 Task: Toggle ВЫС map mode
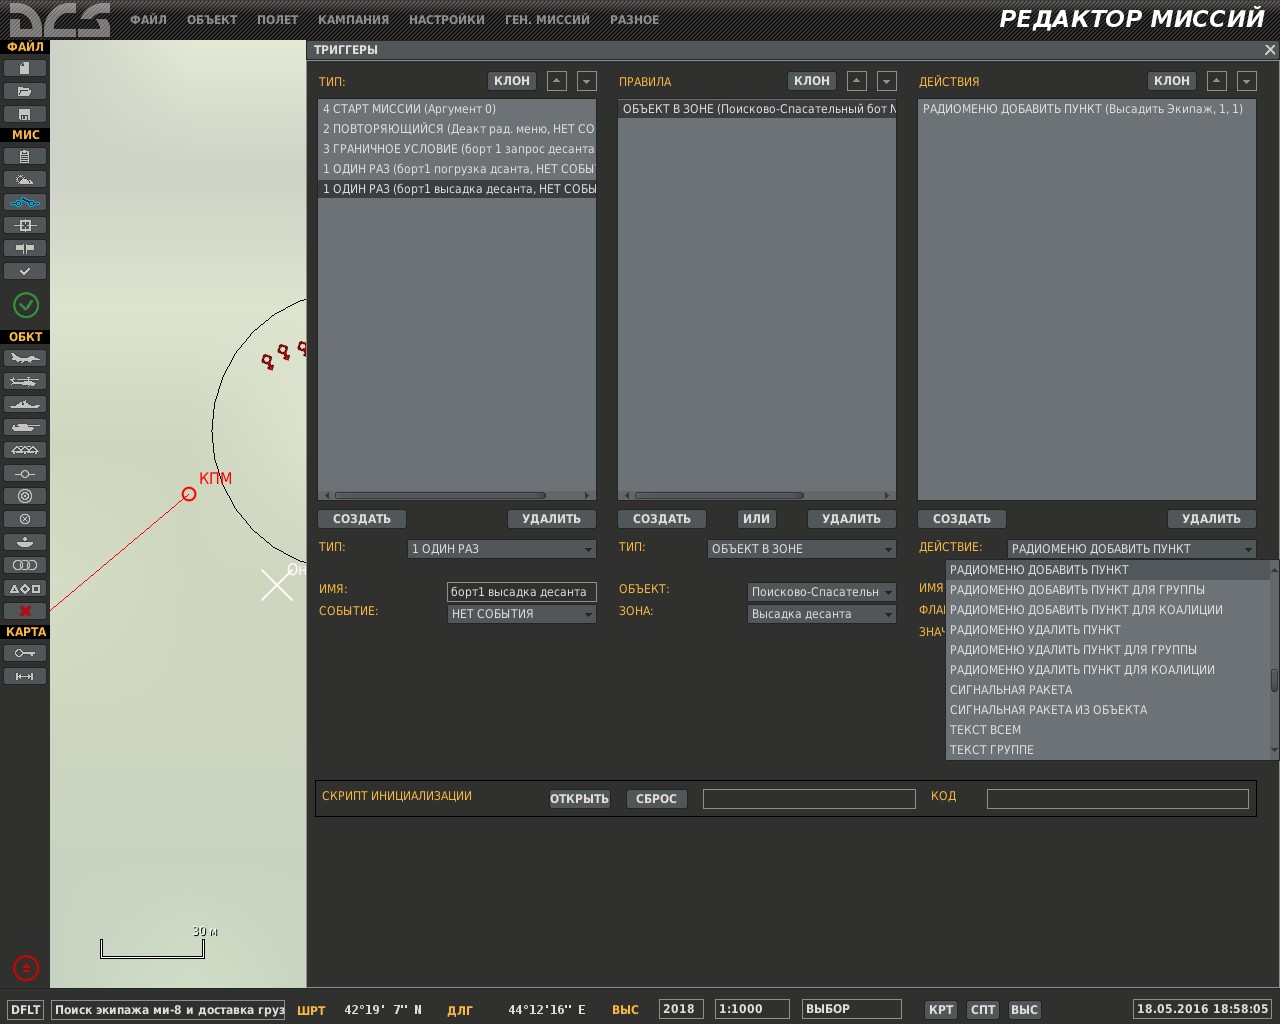(x=1024, y=1010)
